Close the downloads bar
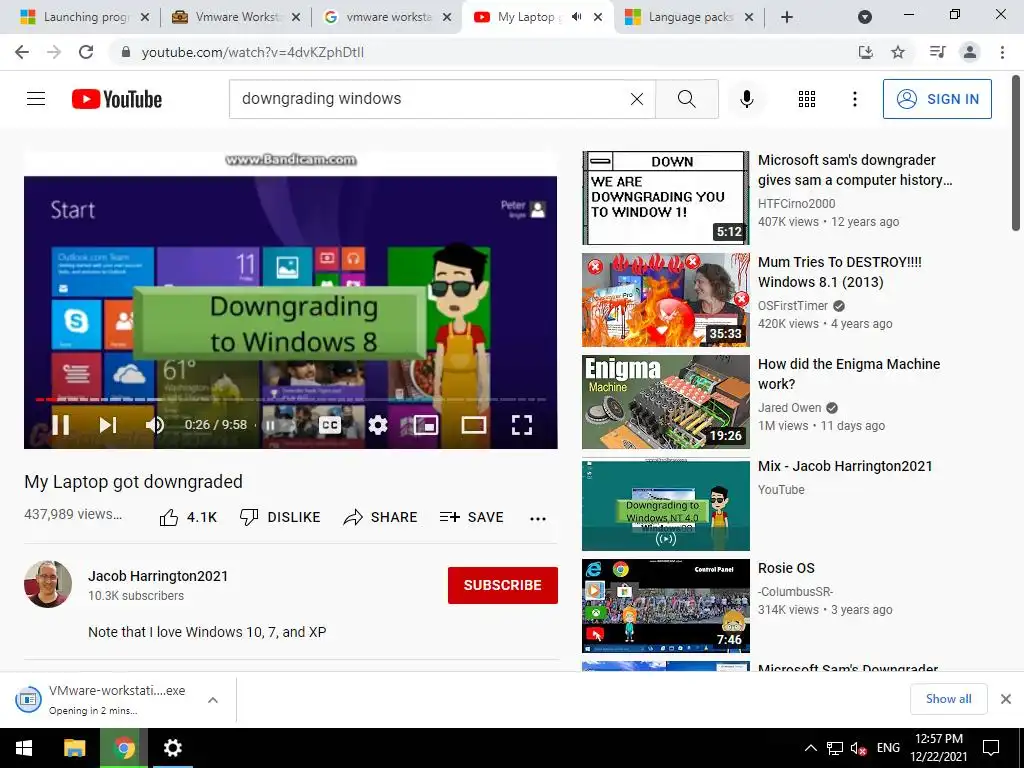This screenshot has height=768, width=1024. 1006,699
